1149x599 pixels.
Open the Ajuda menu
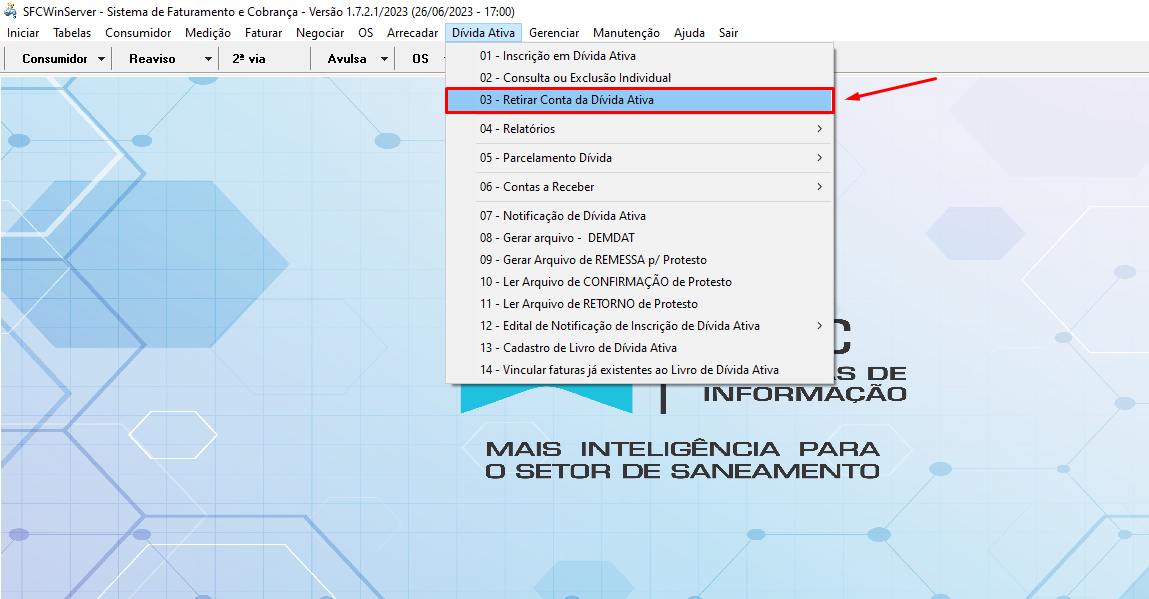[x=691, y=32]
